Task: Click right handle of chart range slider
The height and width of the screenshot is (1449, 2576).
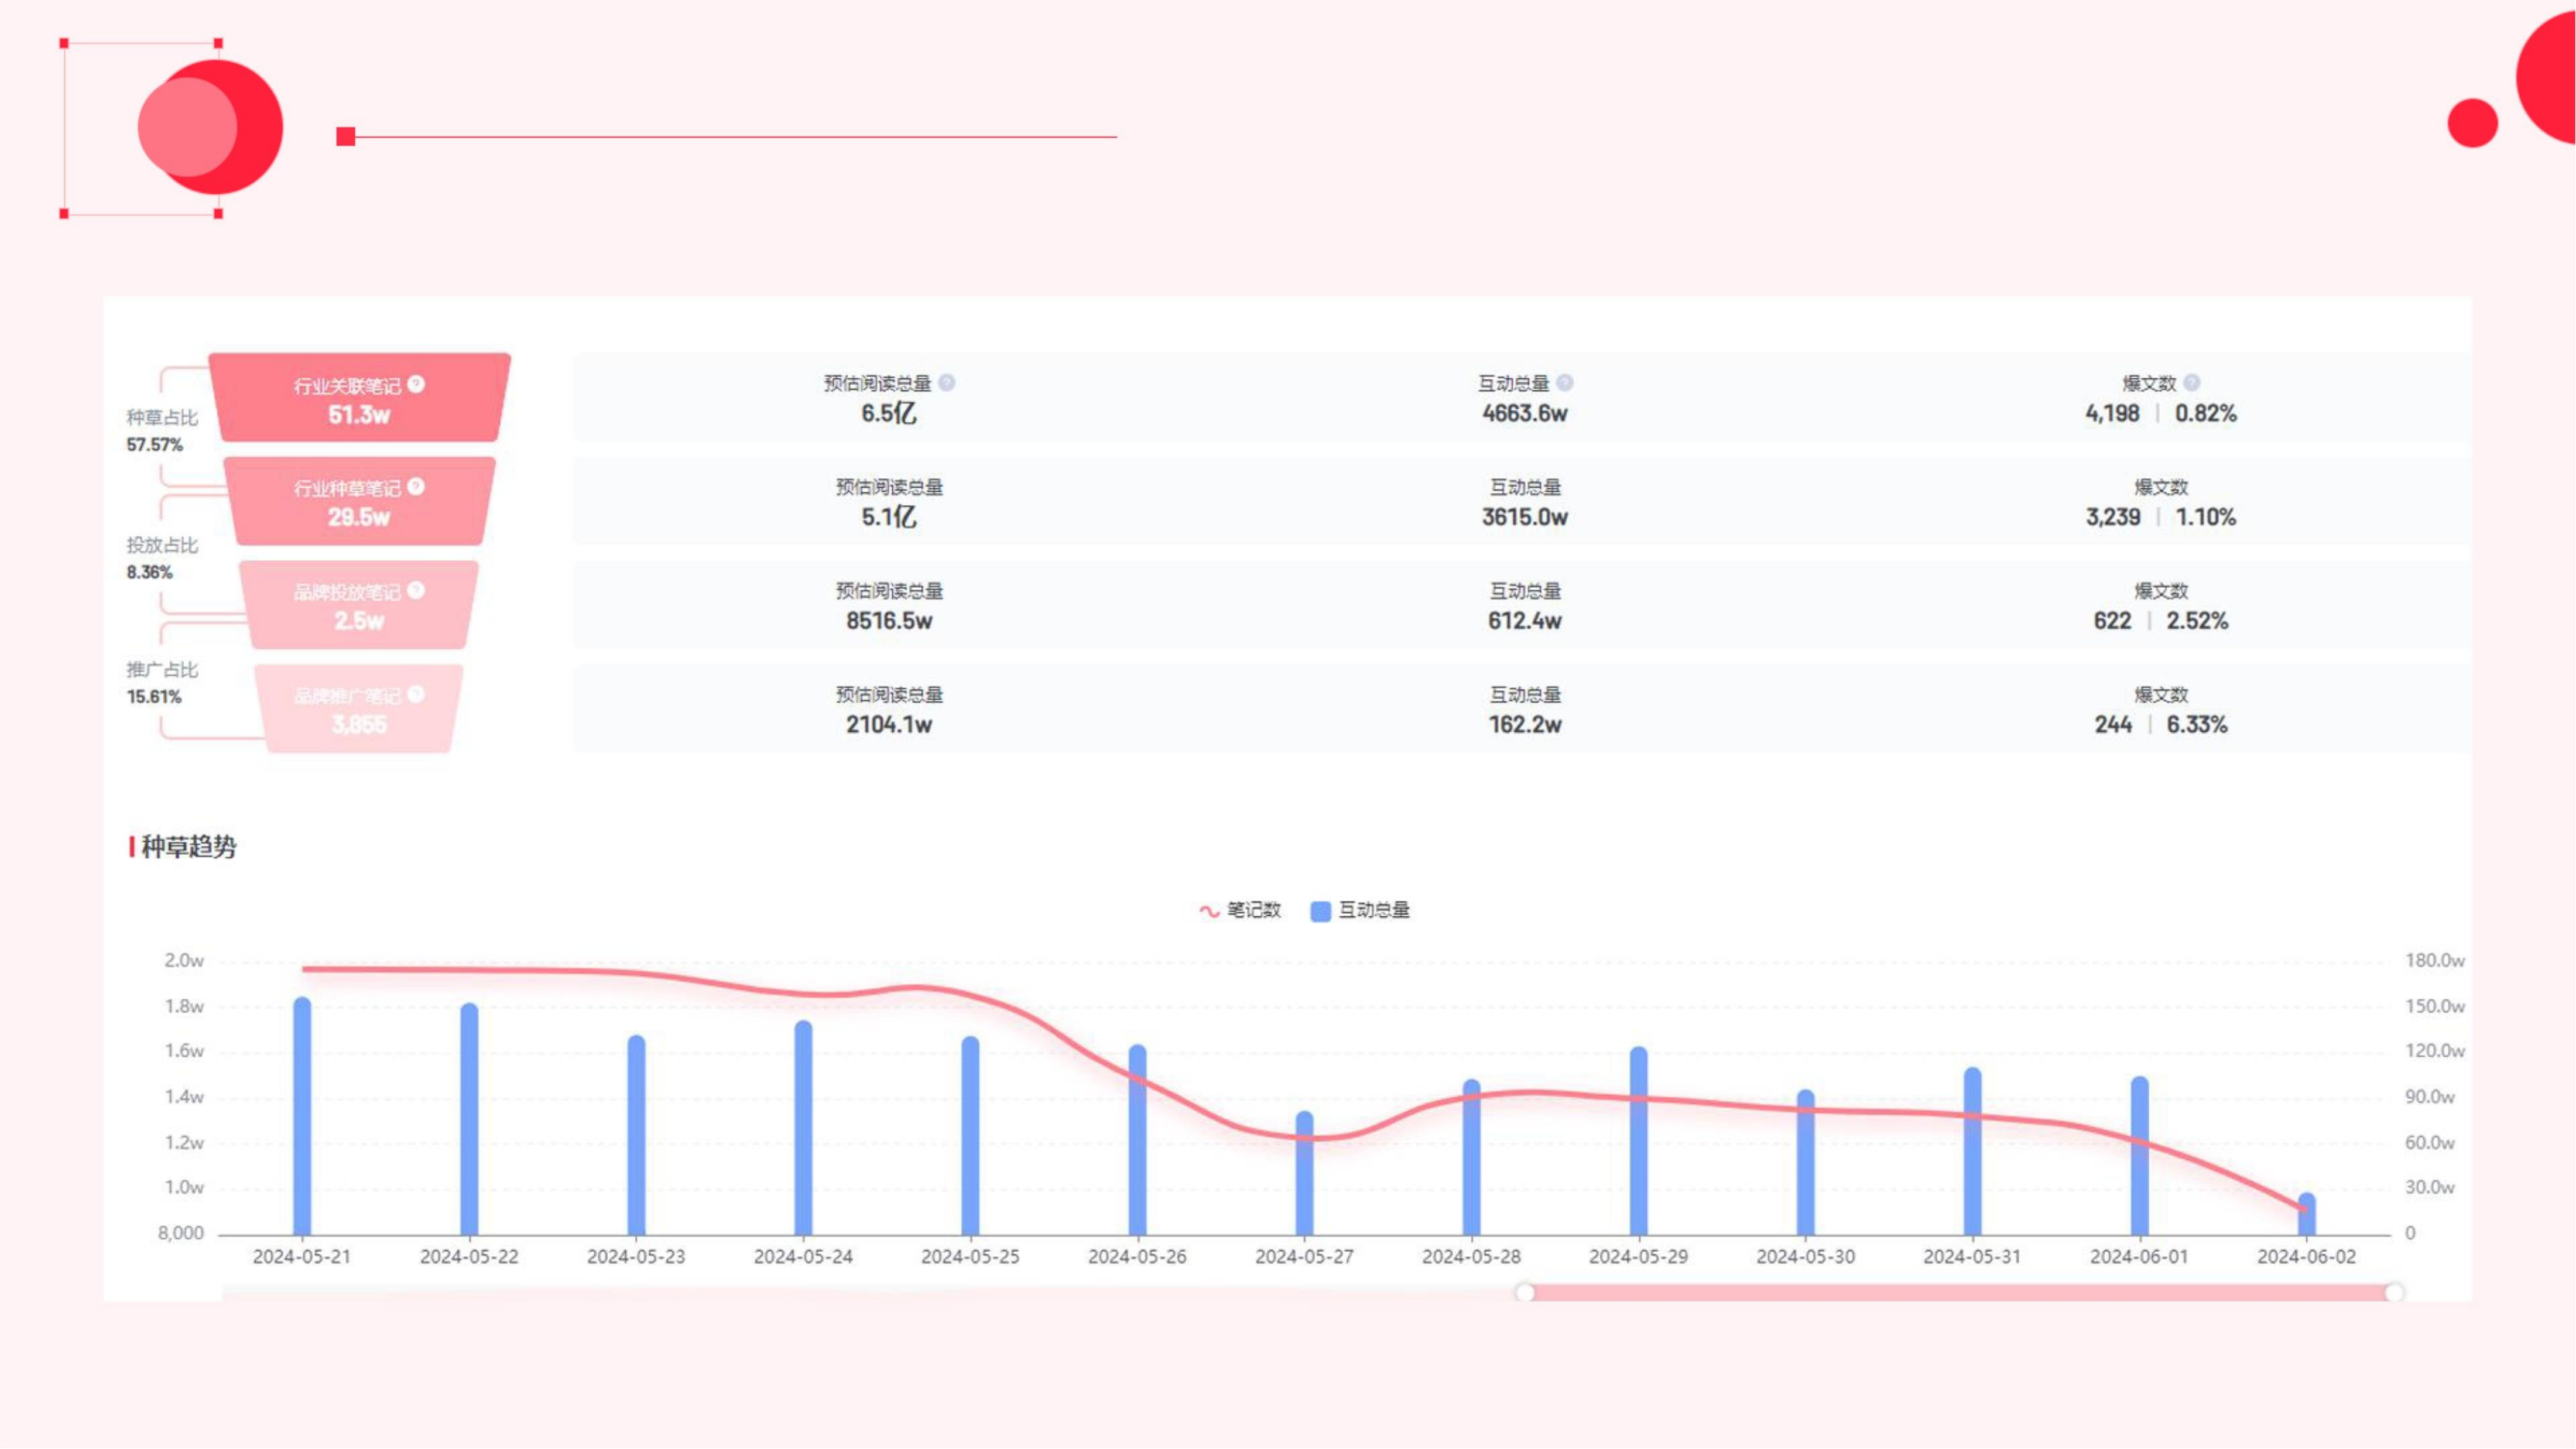Action: (x=2394, y=1293)
